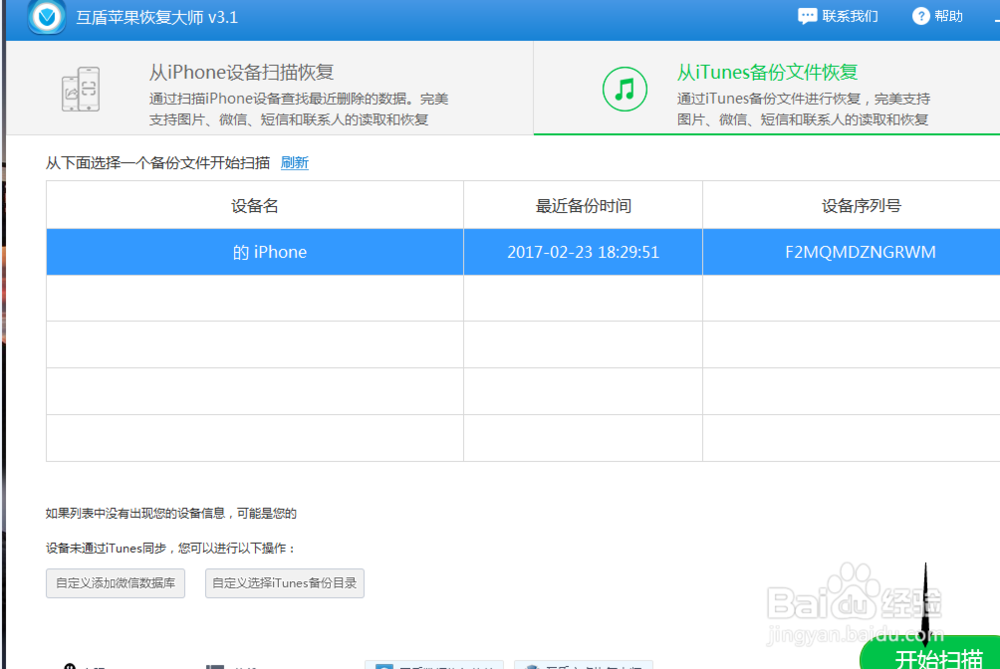This screenshot has height=669, width=1000.
Task: Click the question mark help icon
Action: (920, 16)
